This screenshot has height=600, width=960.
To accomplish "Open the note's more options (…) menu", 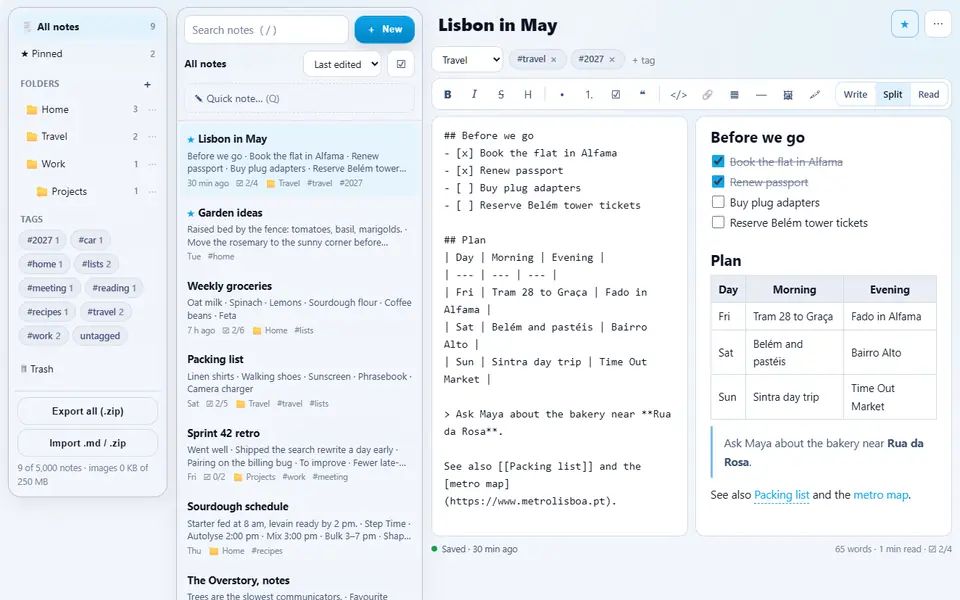I will pos(938,24).
